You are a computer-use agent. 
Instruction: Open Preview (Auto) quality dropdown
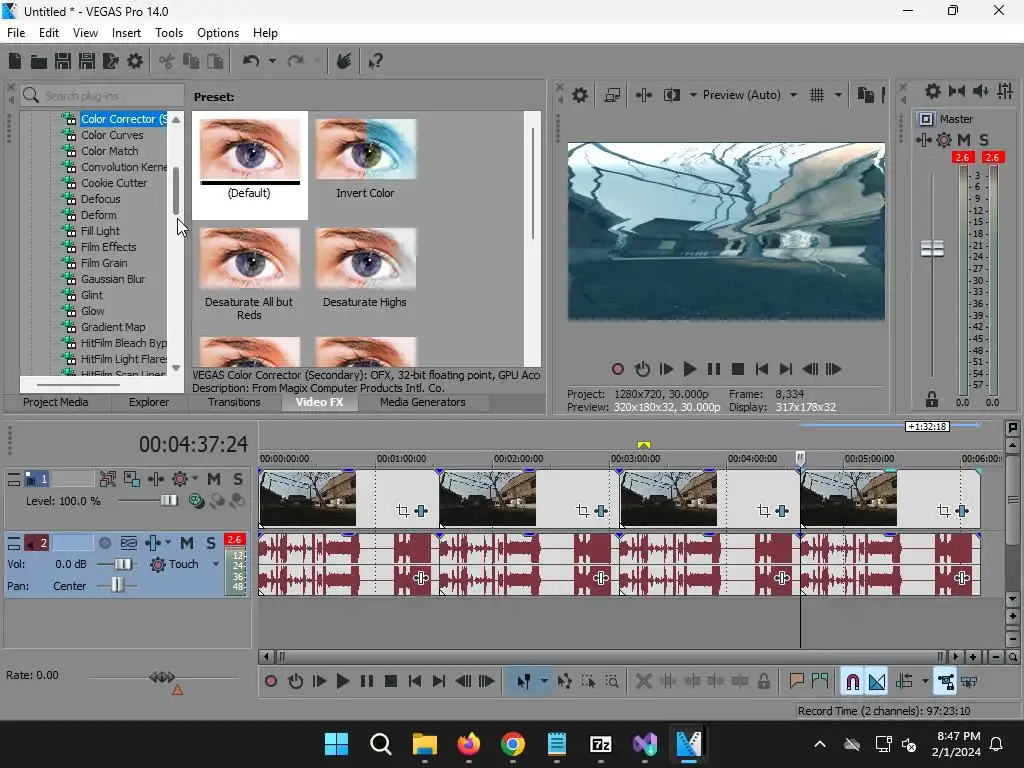click(793, 95)
